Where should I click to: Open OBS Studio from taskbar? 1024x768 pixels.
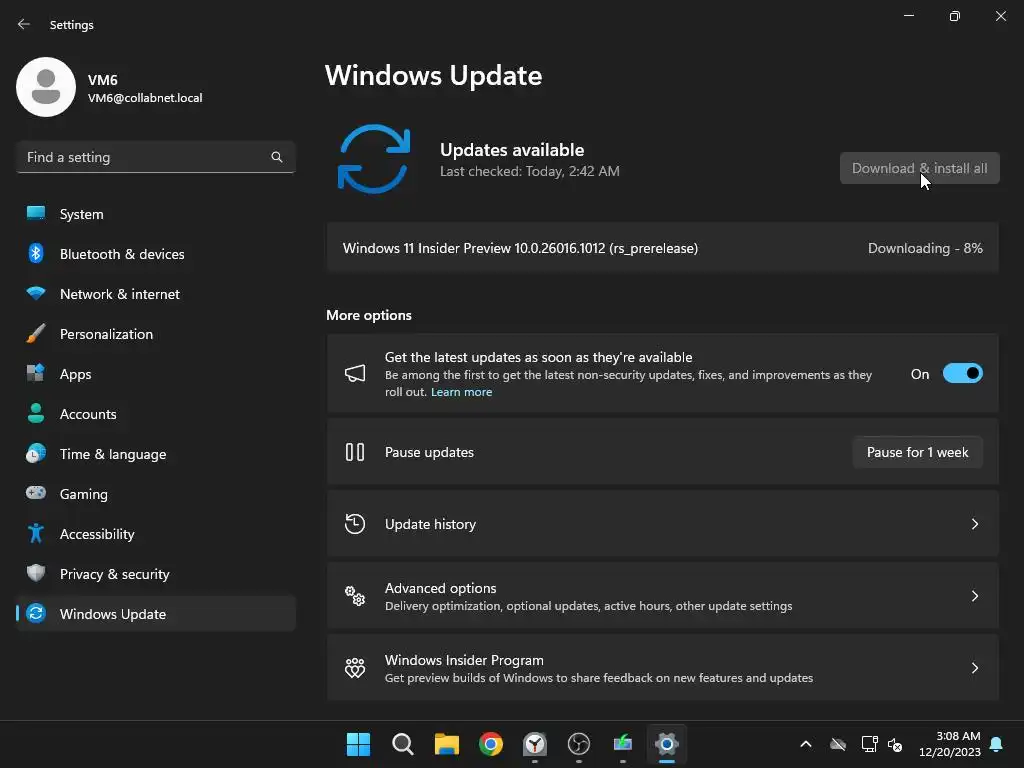pos(579,744)
